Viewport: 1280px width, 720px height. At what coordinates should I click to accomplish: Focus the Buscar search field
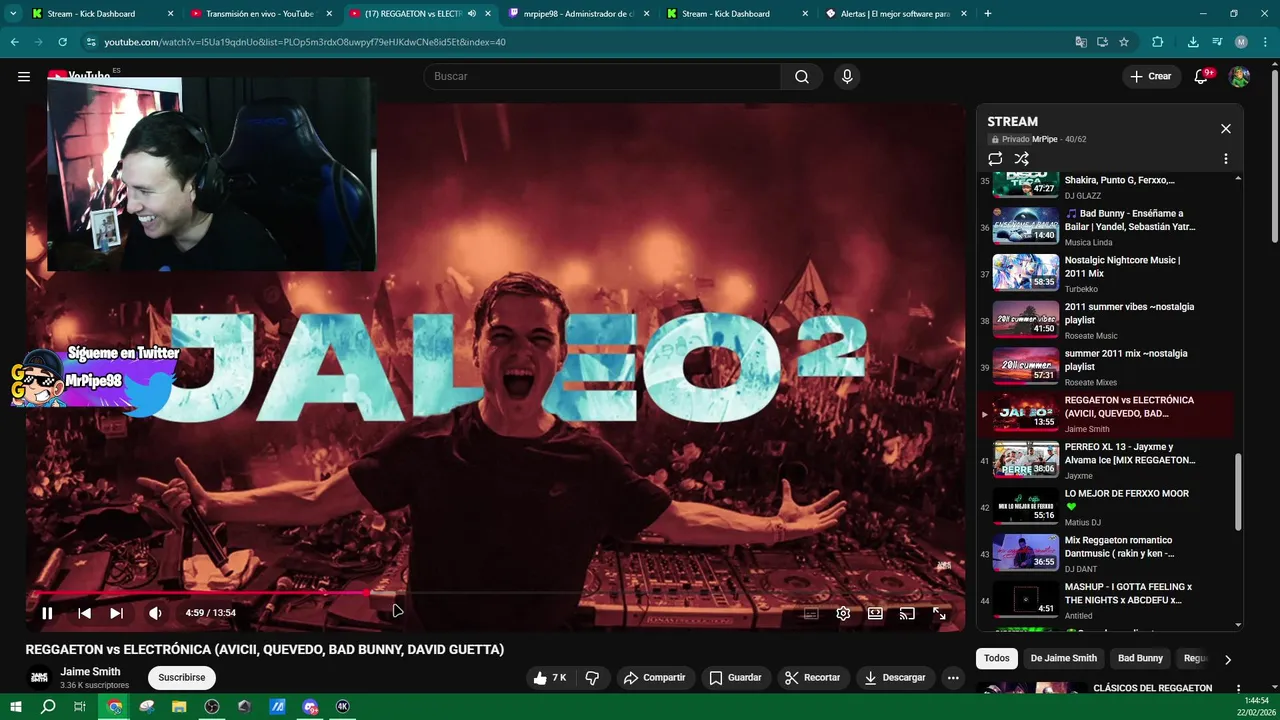(602, 76)
